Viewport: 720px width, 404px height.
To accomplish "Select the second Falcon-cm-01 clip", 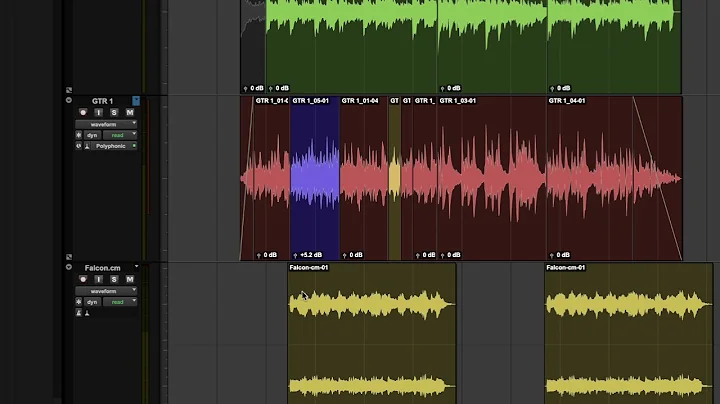I will 629,334.
